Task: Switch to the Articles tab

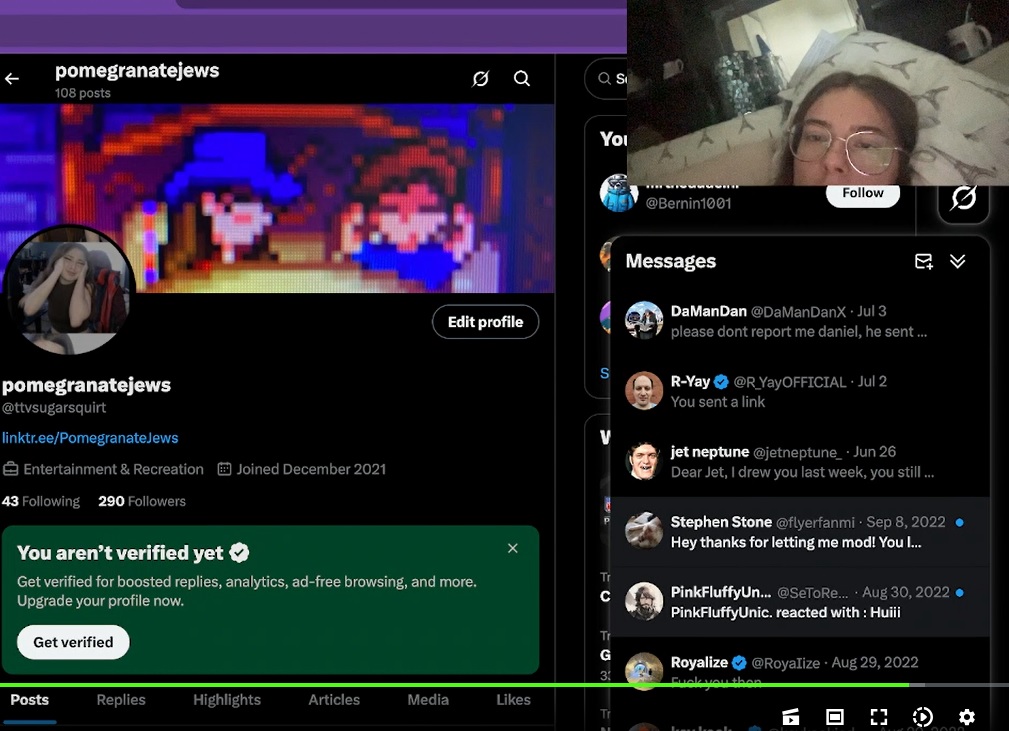Action: (334, 700)
